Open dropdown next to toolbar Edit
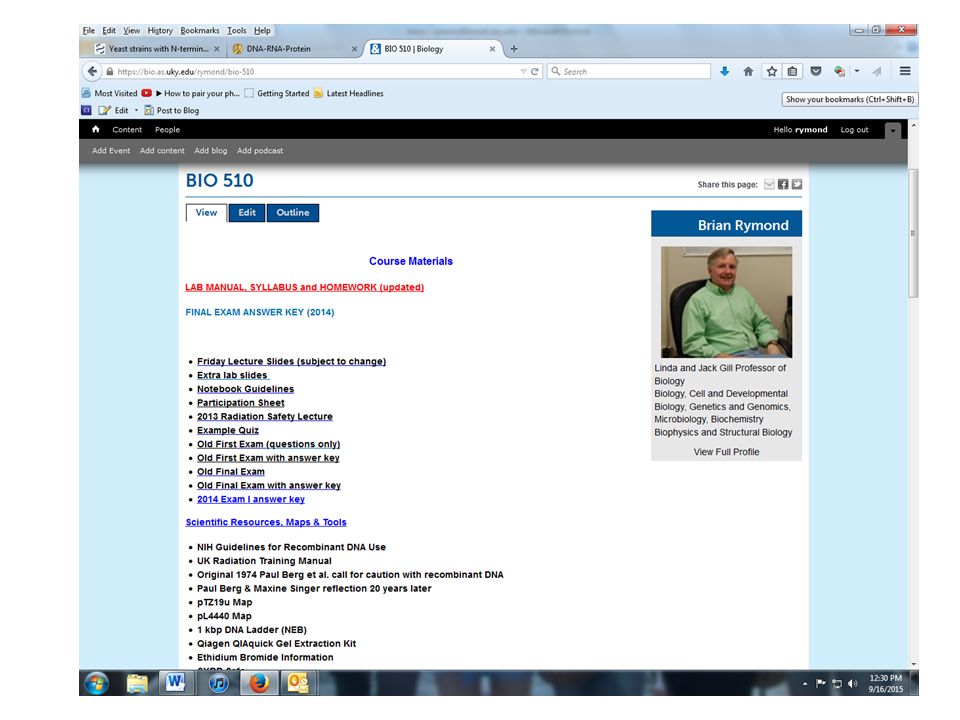960x720 pixels. 136,110
